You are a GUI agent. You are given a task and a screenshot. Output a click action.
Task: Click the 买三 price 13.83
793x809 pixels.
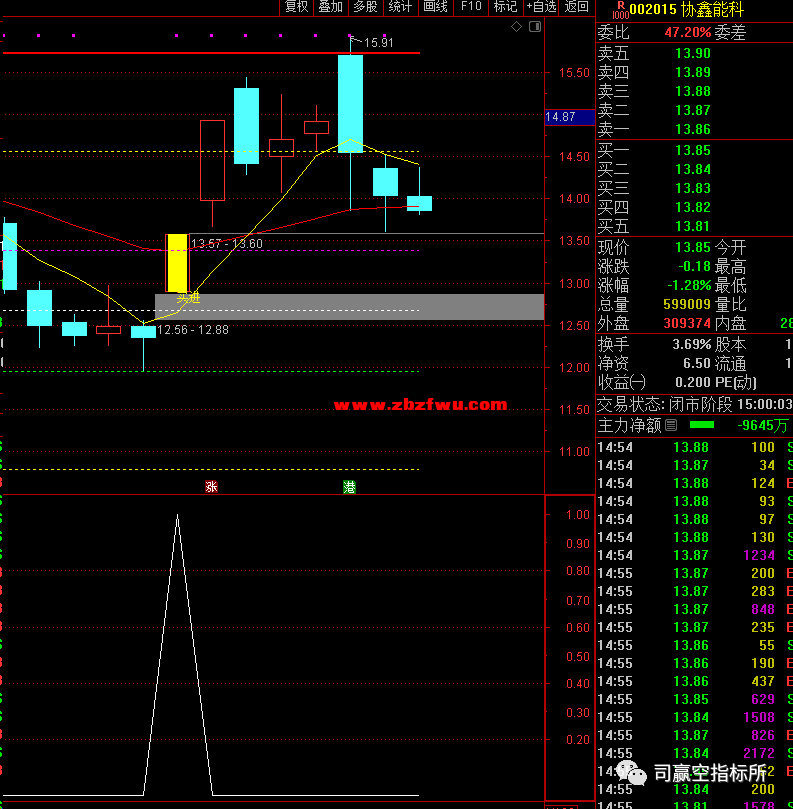(x=693, y=189)
